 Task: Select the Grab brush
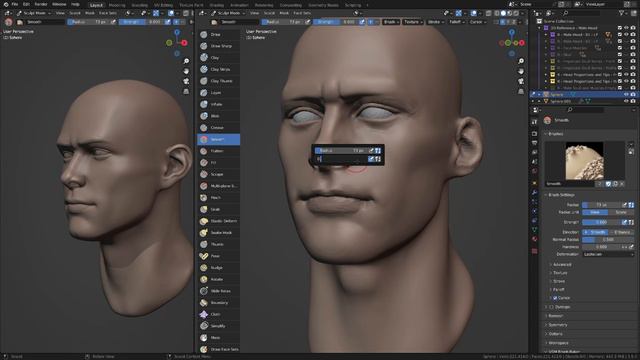point(218,209)
